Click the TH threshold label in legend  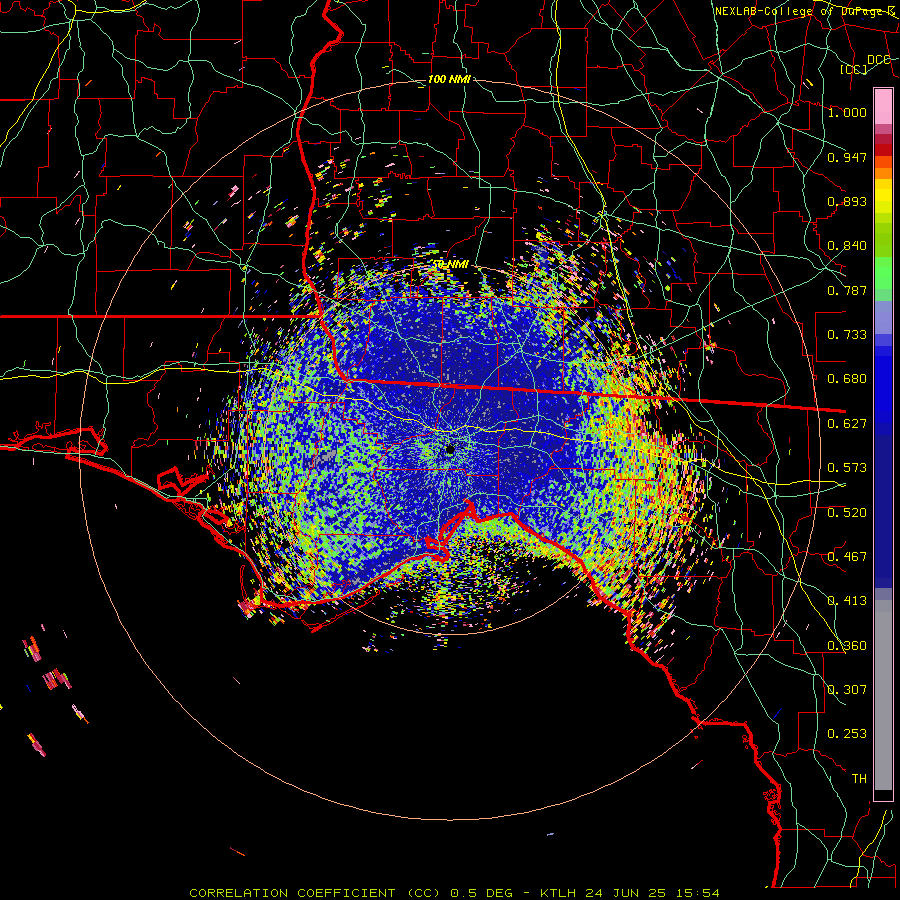tap(859, 779)
